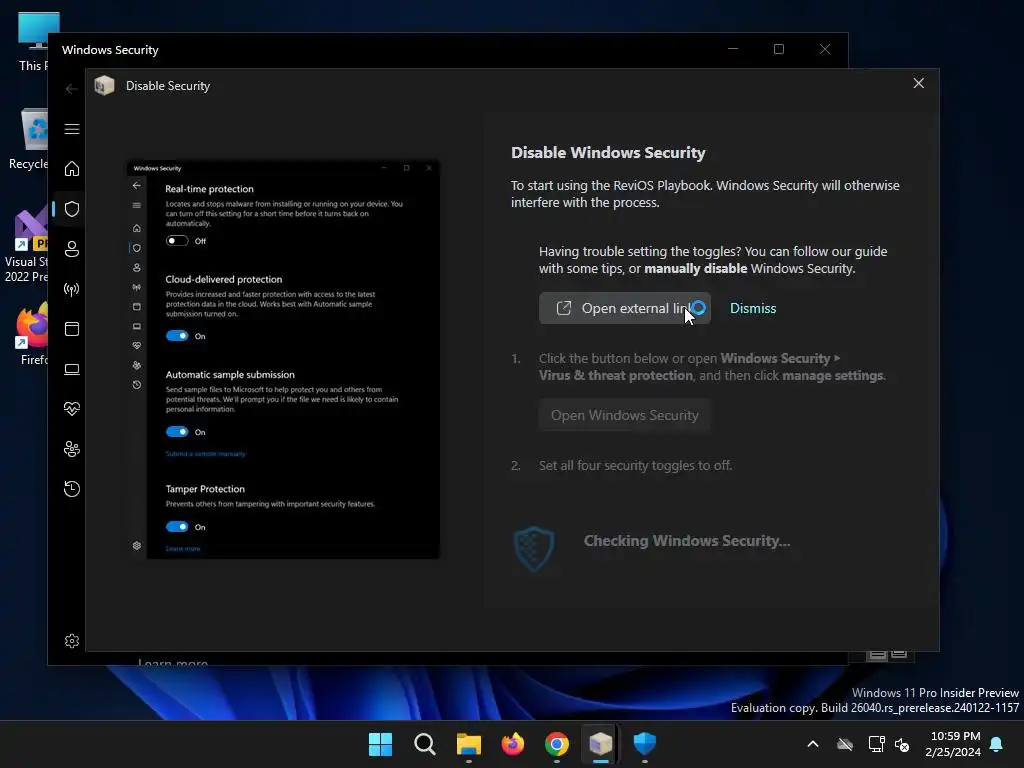The height and width of the screenshot is (768, 1024).
Task: Open the clock showing 10:59 PM
Action: [x=953, y=744]
